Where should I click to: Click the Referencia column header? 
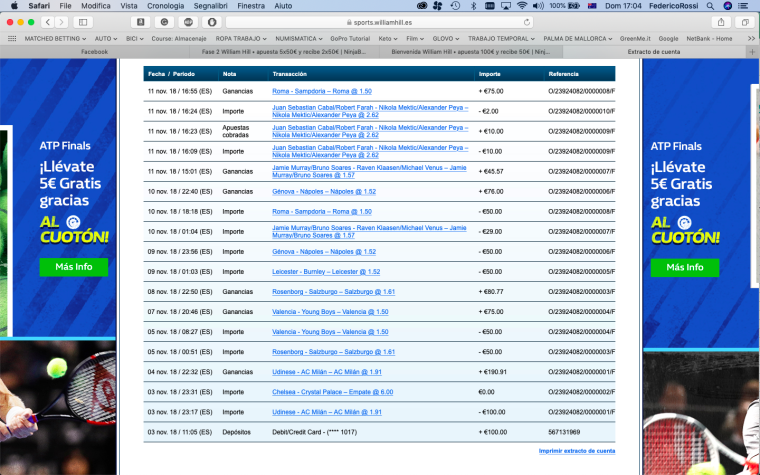coord(563,74)
